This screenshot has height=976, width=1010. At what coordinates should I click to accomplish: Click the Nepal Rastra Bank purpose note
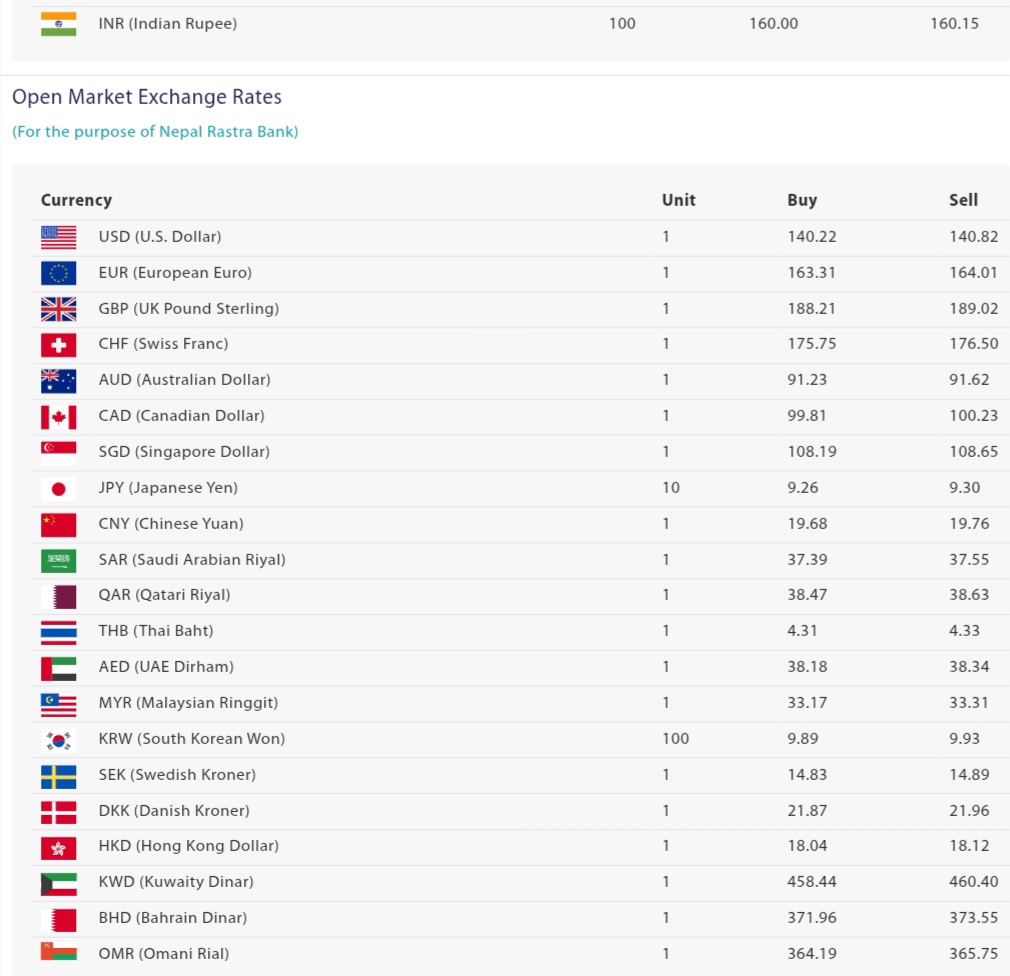pyautogui.click(x=155, y=131)
